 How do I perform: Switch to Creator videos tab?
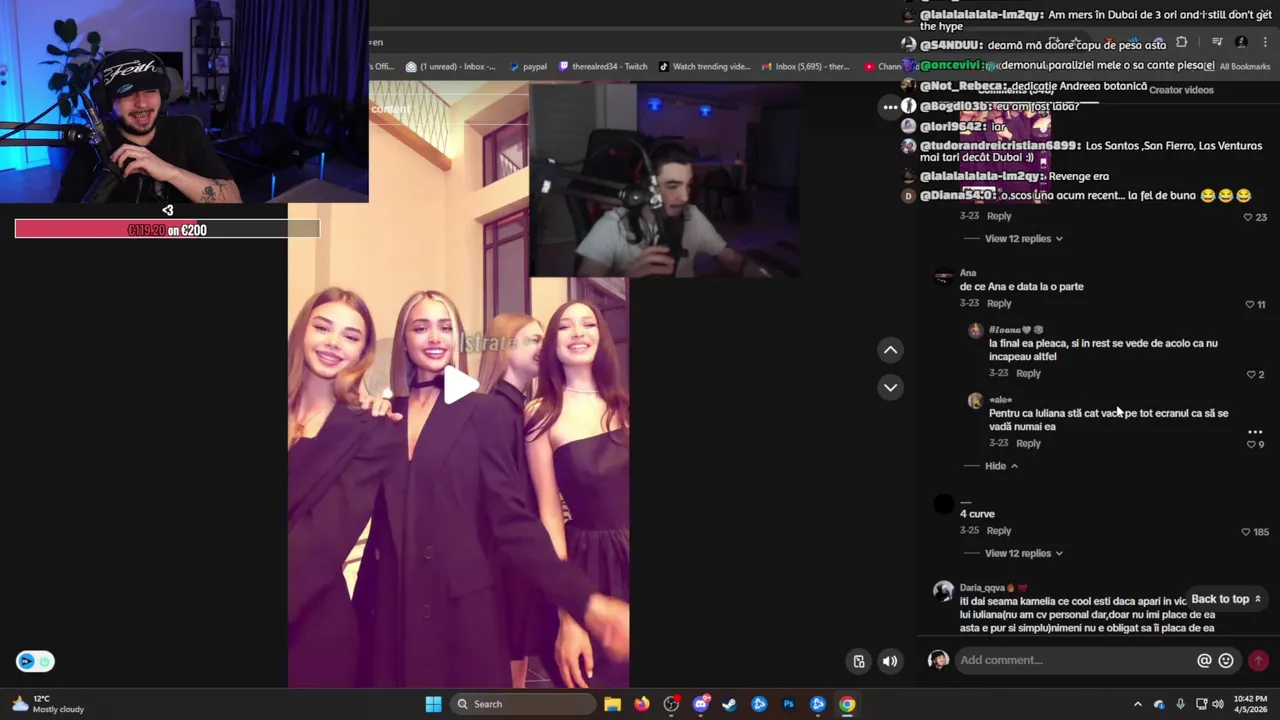(1181, 90)
